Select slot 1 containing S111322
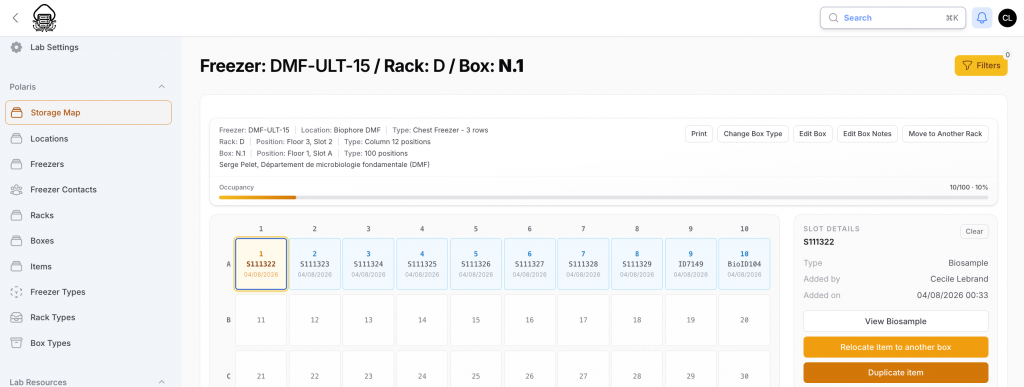Screen dimensions: 1024x387 coord(261,264)
